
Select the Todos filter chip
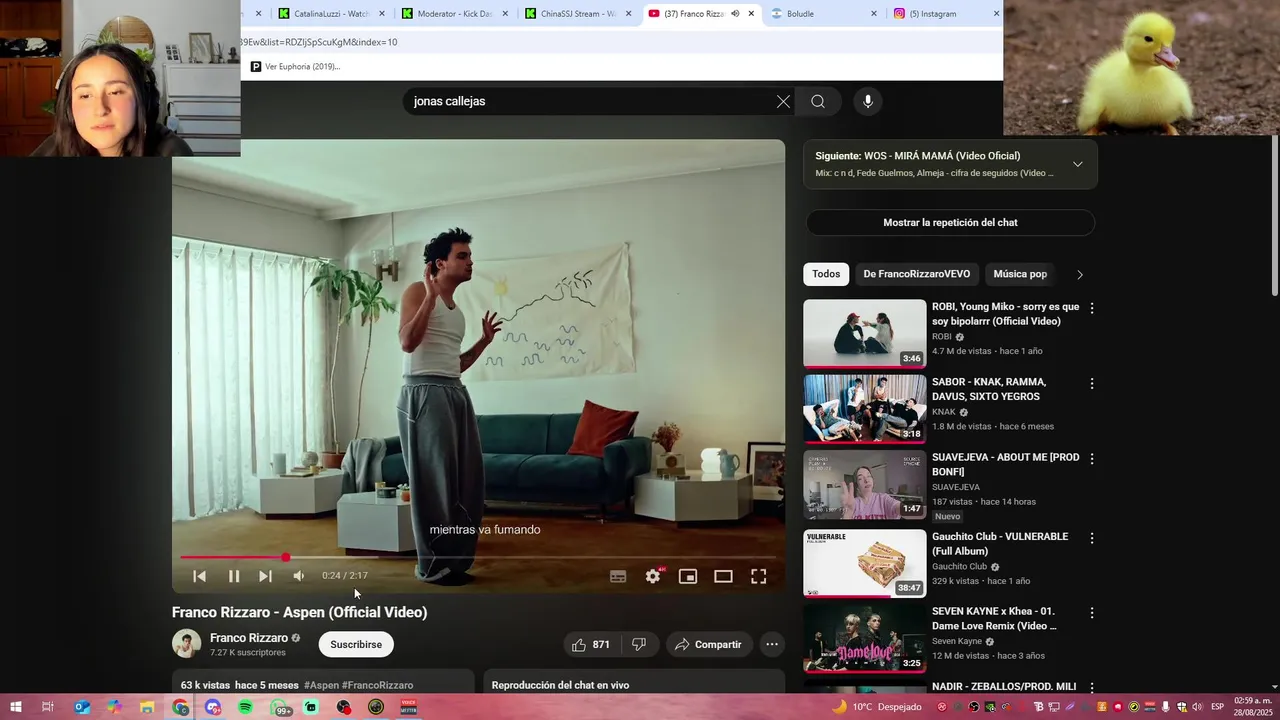coord(826,274)
